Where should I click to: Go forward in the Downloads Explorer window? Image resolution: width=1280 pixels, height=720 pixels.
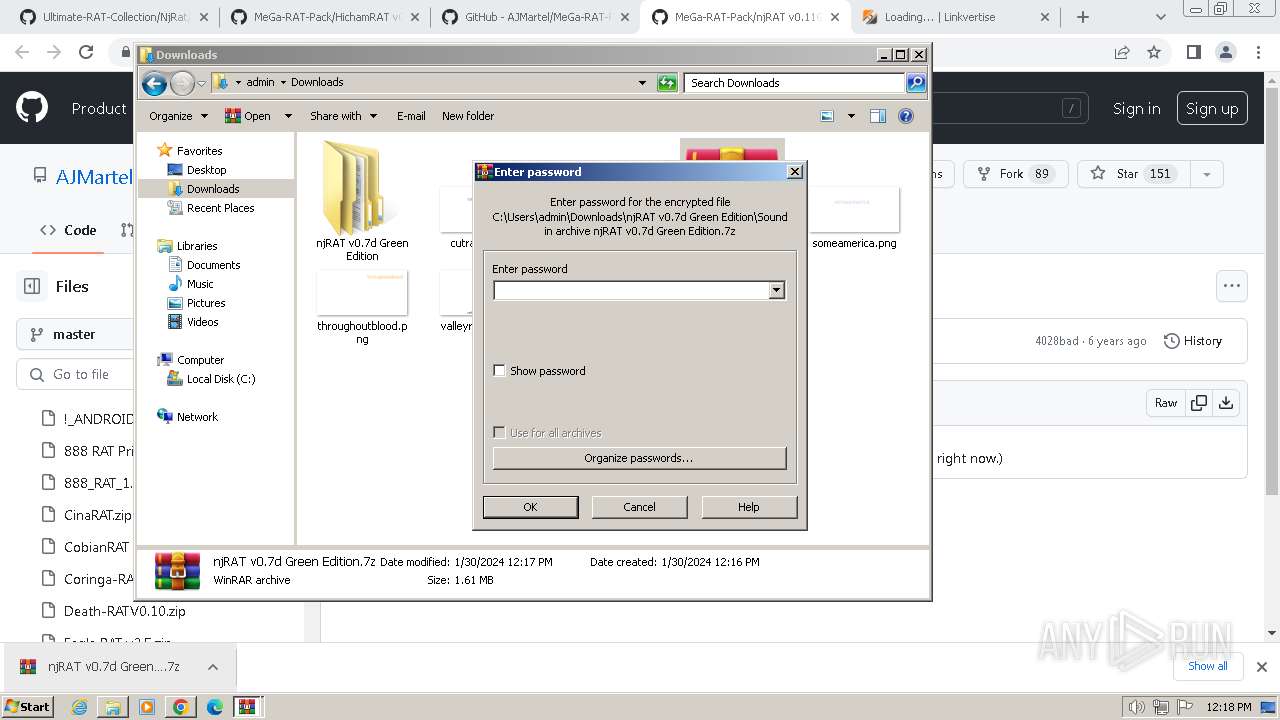pyautogui.click(x=182, y=83)
